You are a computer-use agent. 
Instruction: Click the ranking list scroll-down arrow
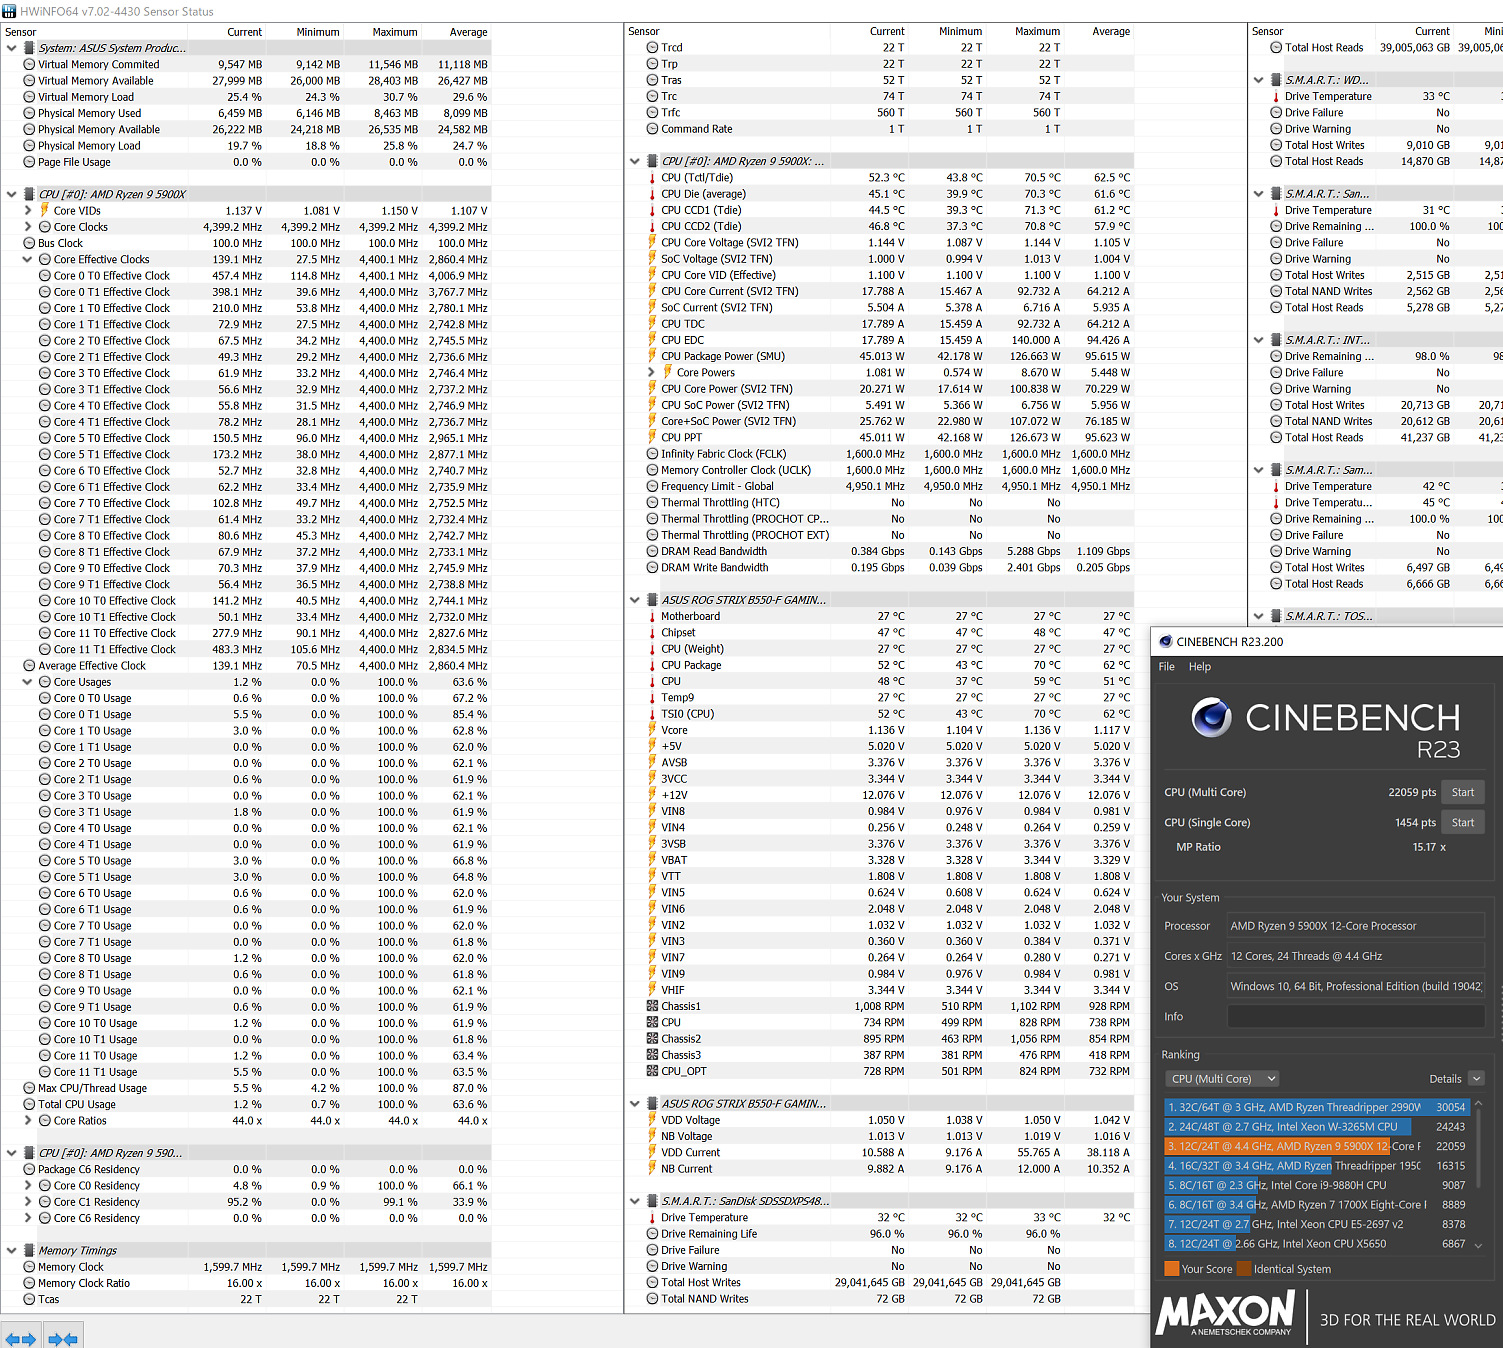[1478, 1246]
